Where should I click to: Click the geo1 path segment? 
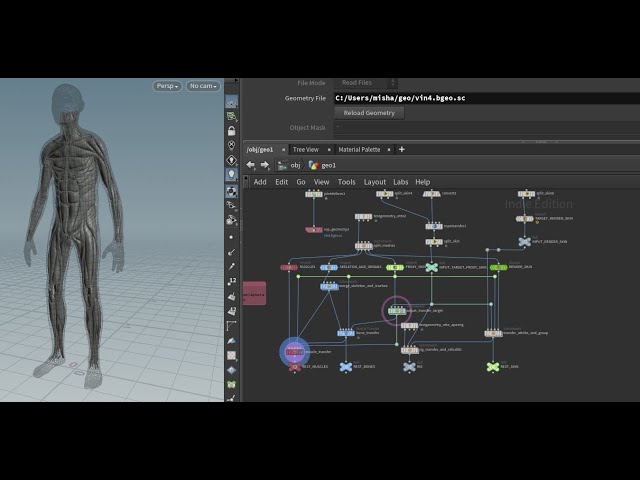[x=323, y=165]
